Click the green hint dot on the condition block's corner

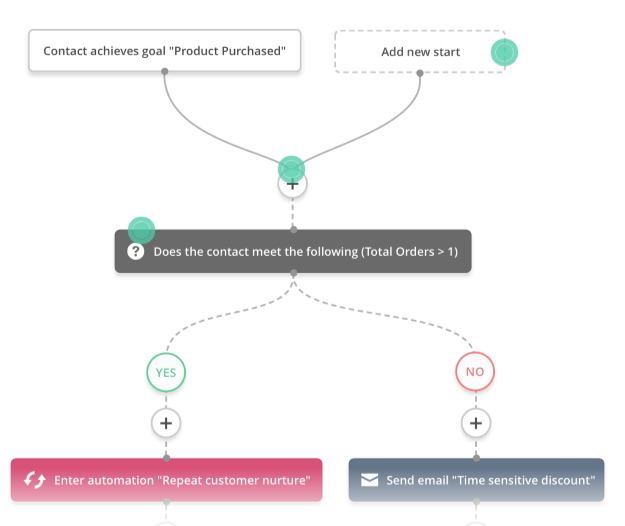click(x=141, y=231)
